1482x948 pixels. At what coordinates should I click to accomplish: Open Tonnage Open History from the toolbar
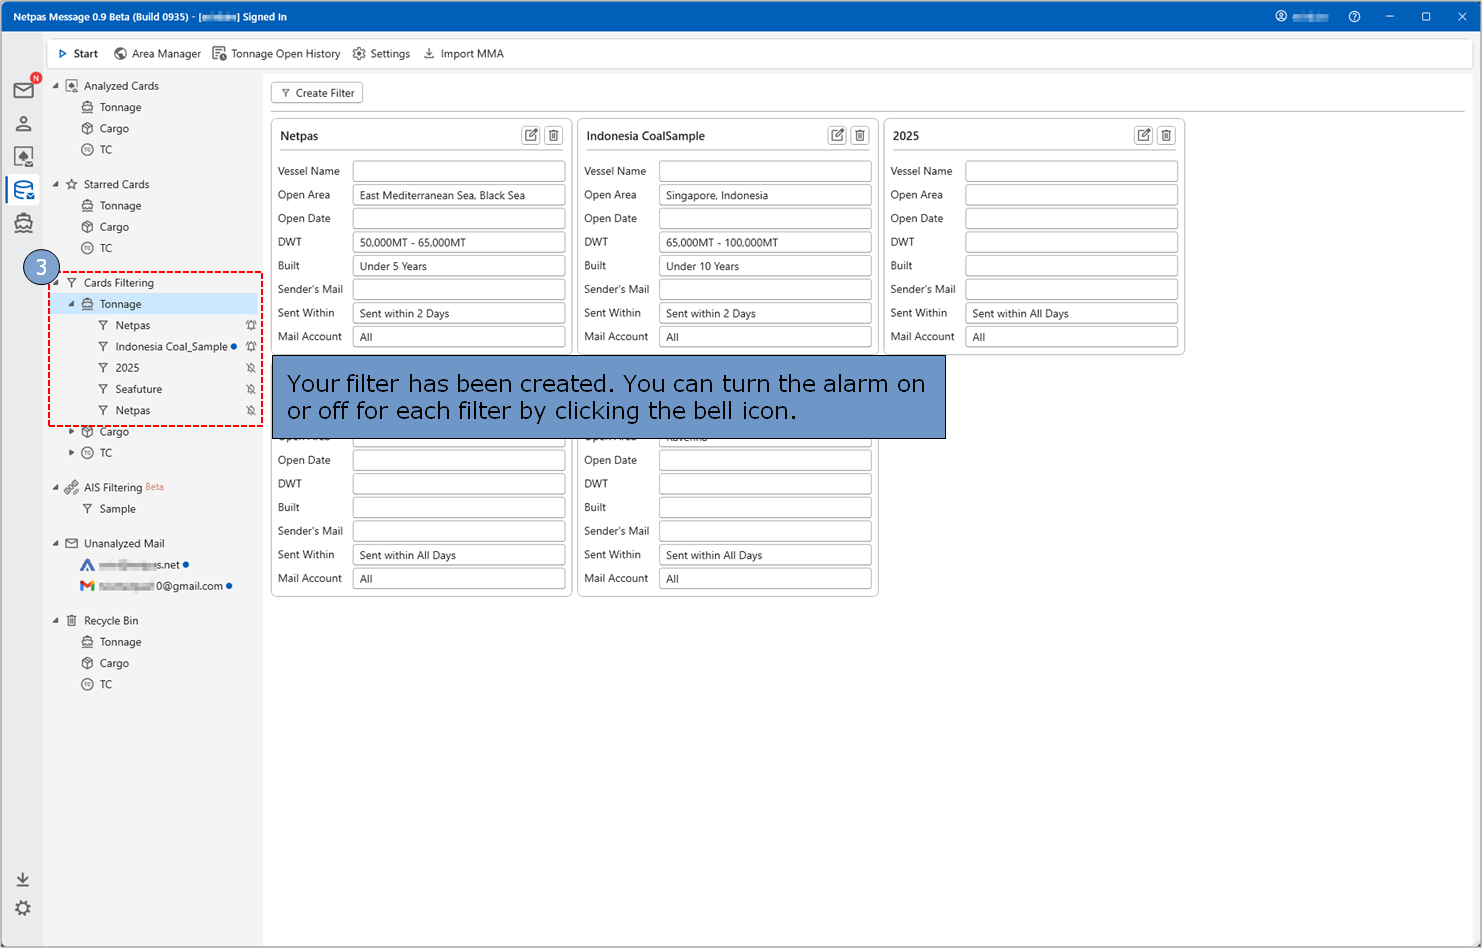[276, 54]
